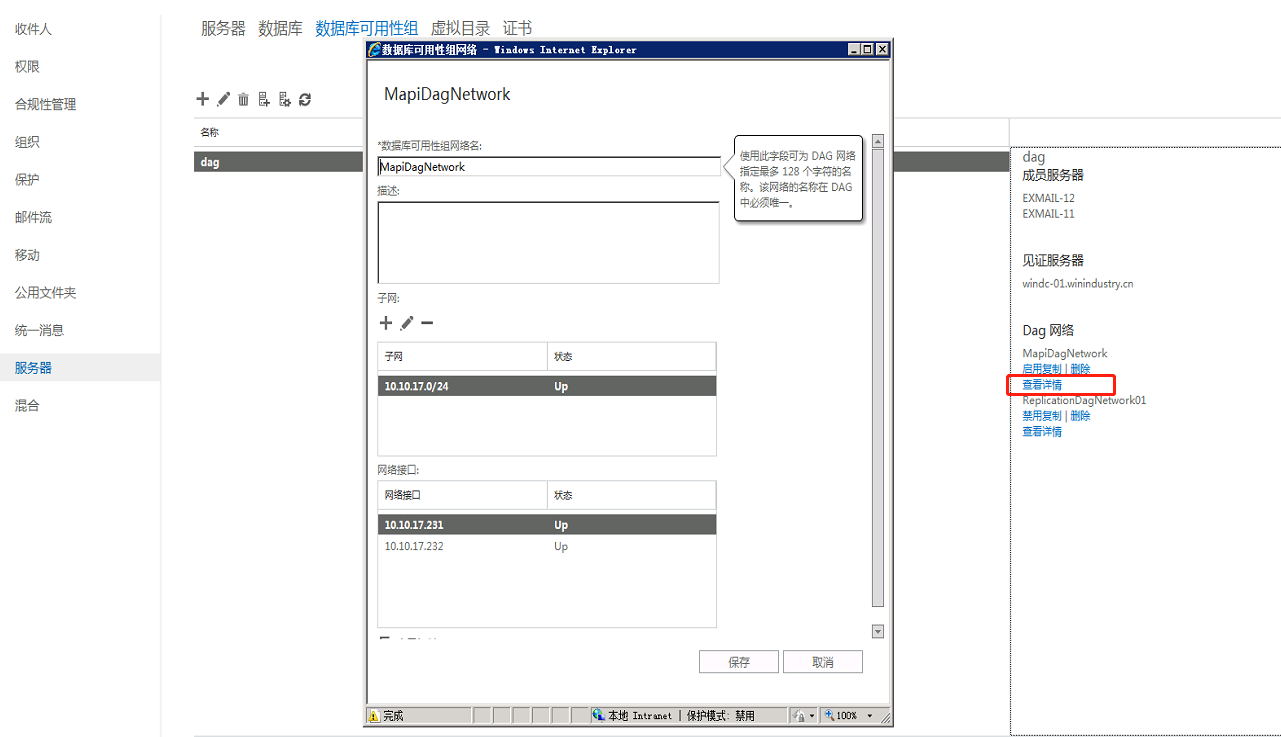Open 统一消息 in sidebar
Viewport: 1281px width, 737px height.
coord(39,330)
